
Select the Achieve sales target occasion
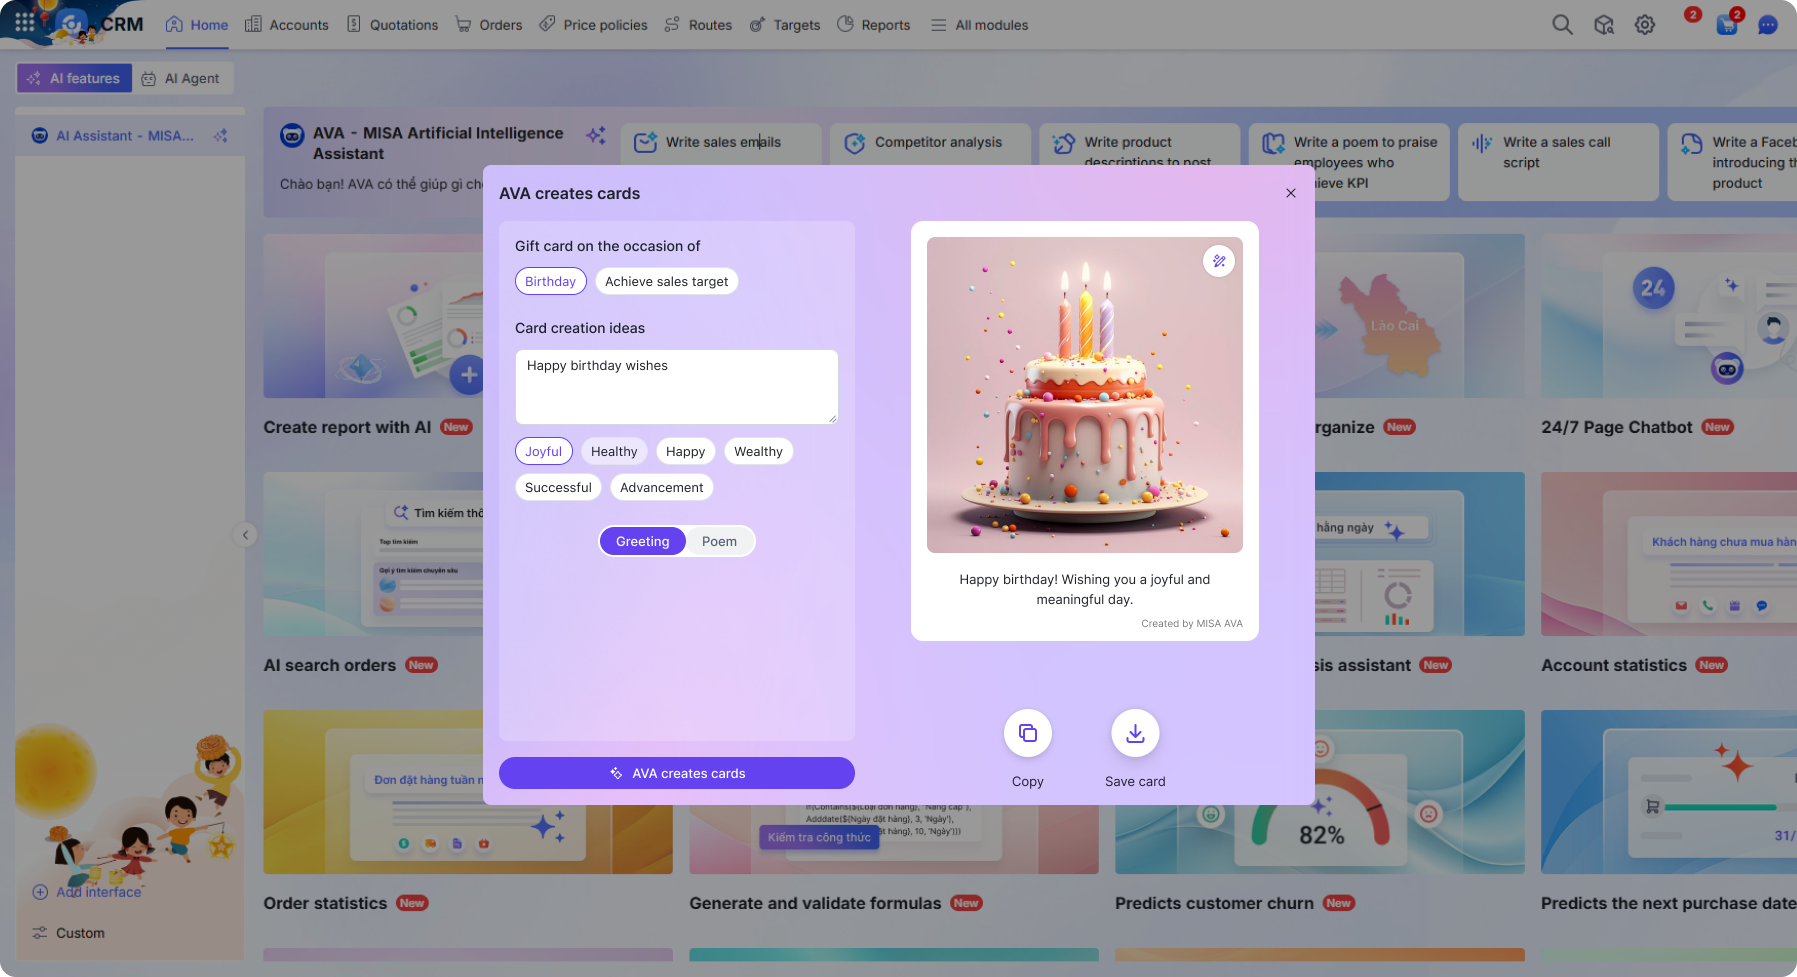[666, 281]
